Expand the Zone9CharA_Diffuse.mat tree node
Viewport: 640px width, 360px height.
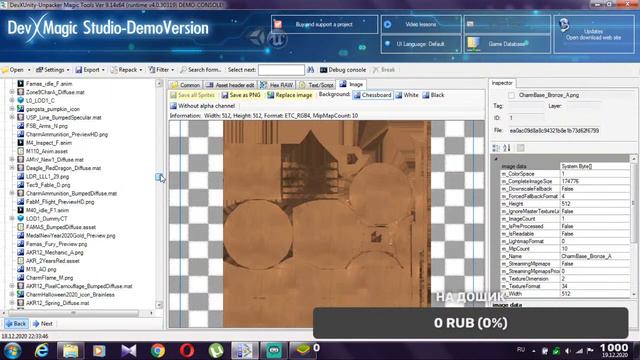tap(12, 92)
